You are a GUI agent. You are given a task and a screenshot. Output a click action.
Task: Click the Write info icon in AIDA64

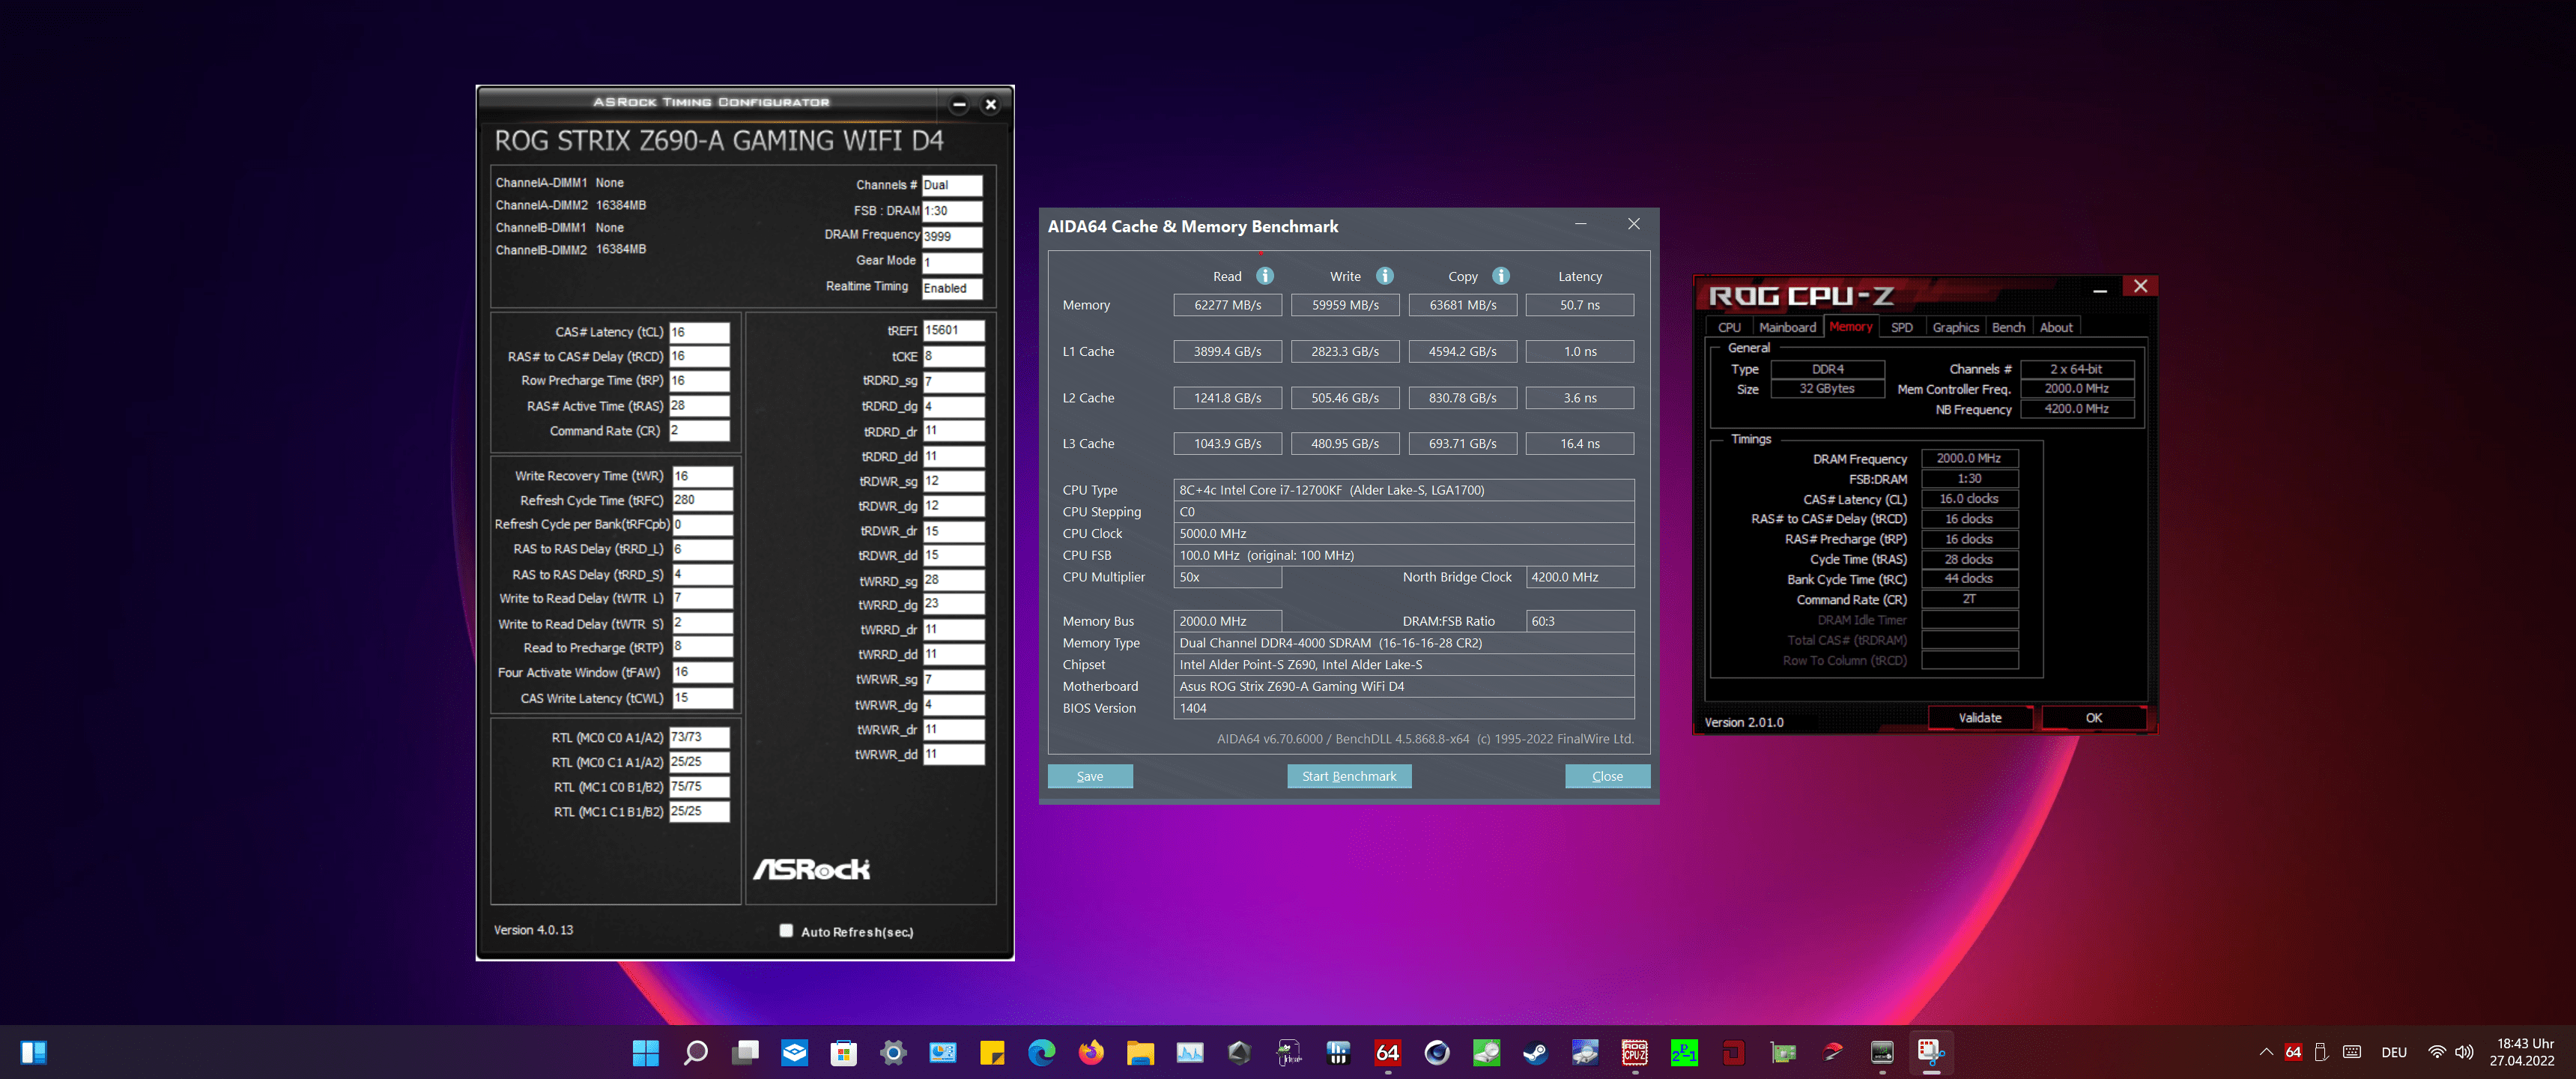coord(1384,276)
